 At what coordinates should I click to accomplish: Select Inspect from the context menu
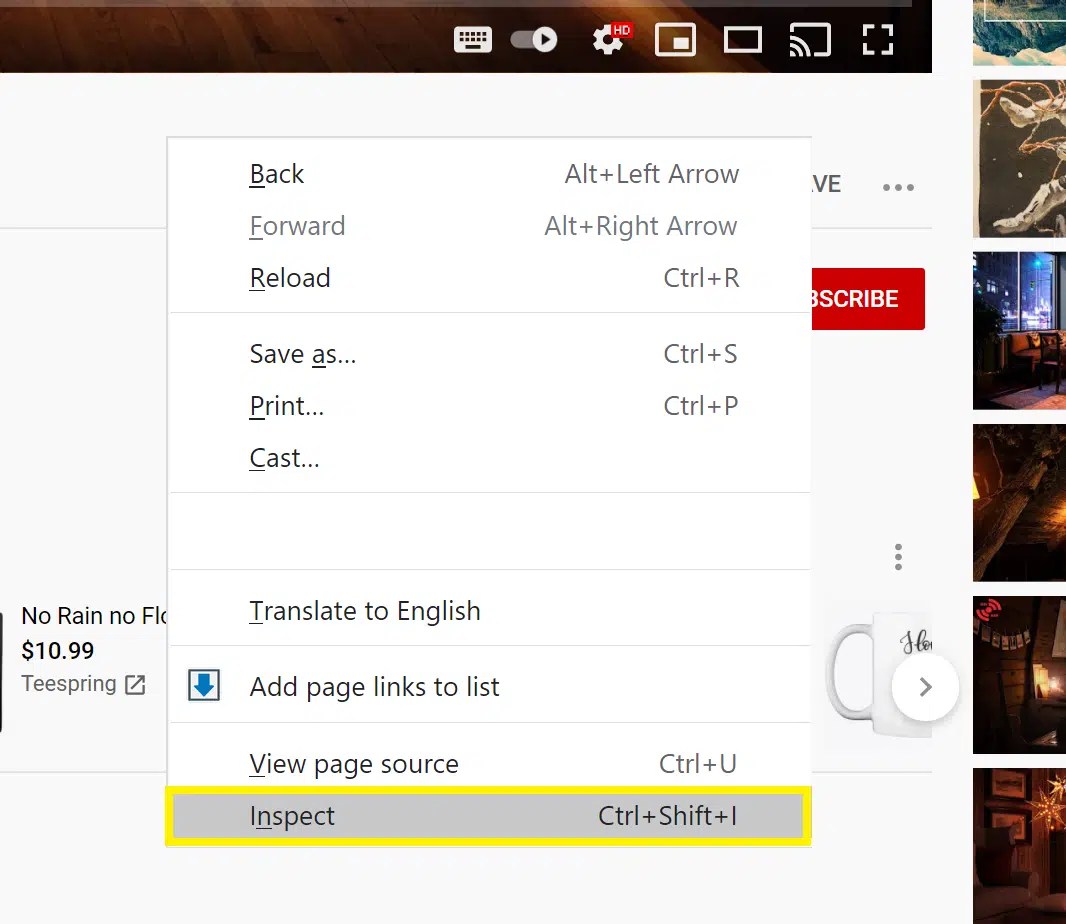pos(292,816)
